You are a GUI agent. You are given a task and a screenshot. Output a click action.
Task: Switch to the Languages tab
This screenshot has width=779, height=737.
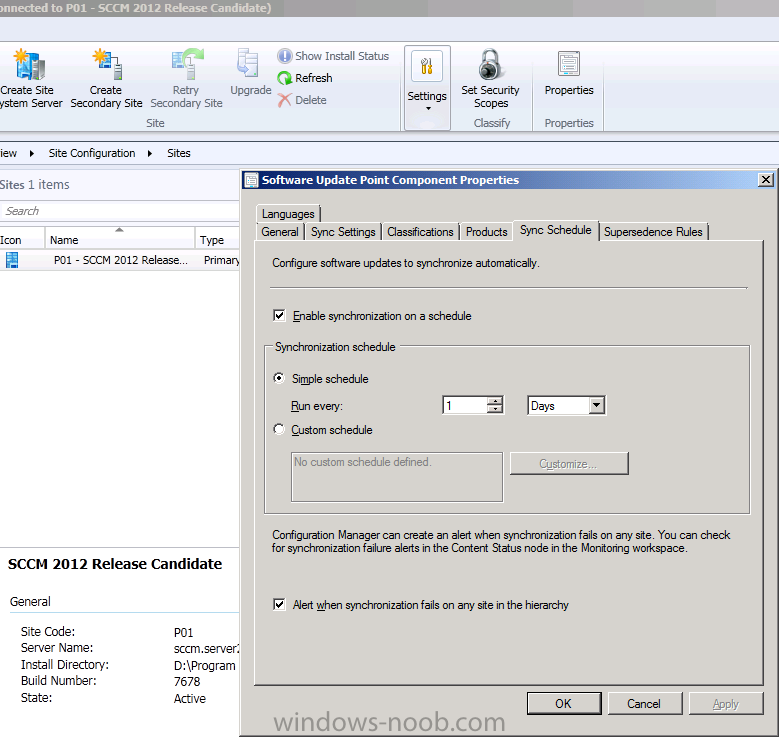click(288, 214)
